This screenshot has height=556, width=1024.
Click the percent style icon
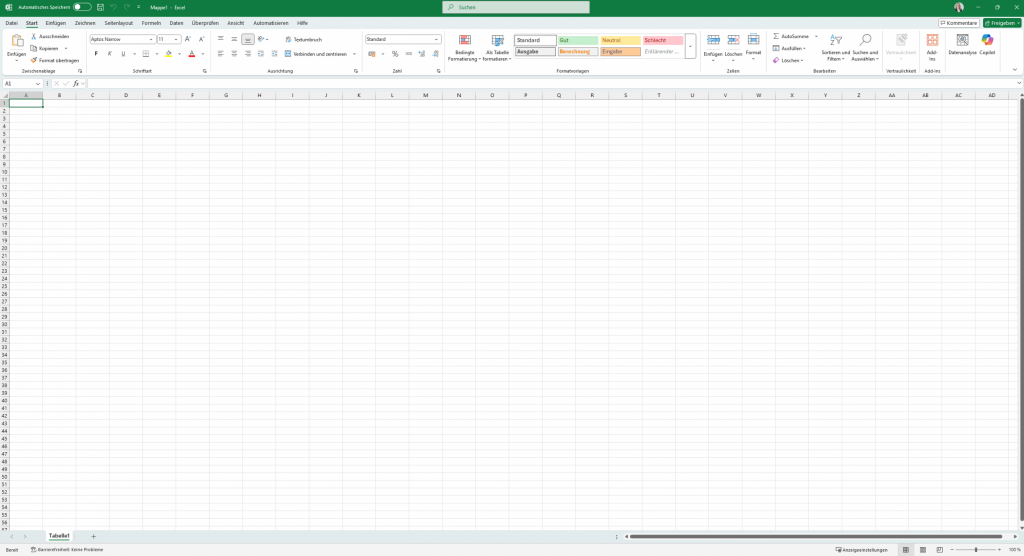(394, 54)
